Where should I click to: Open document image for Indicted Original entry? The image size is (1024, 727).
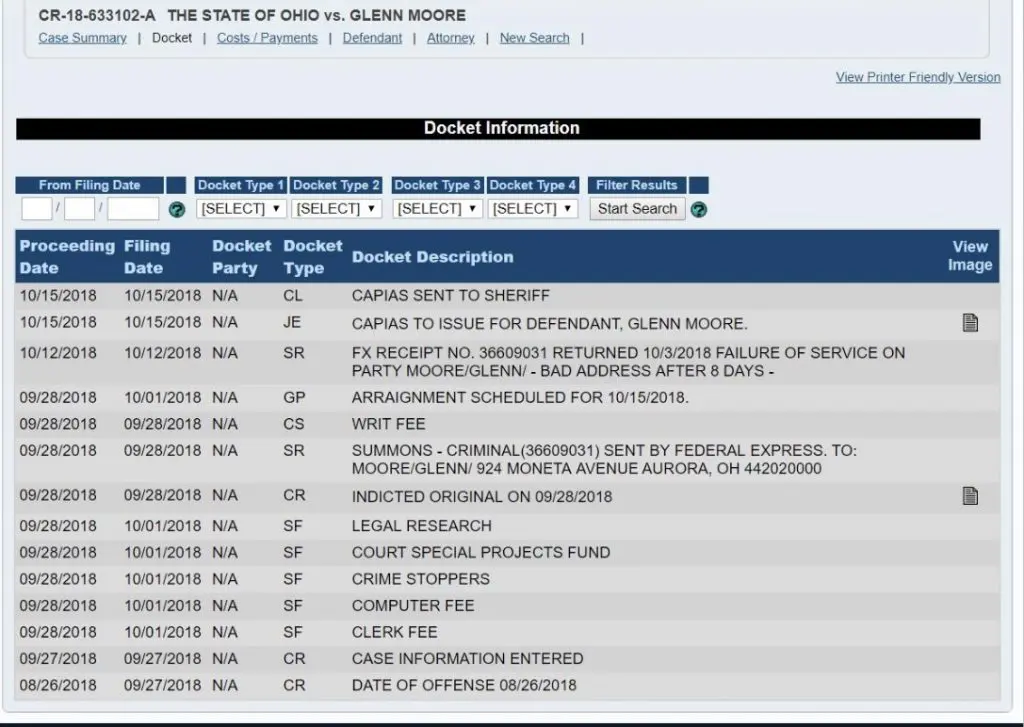(969, 496)
